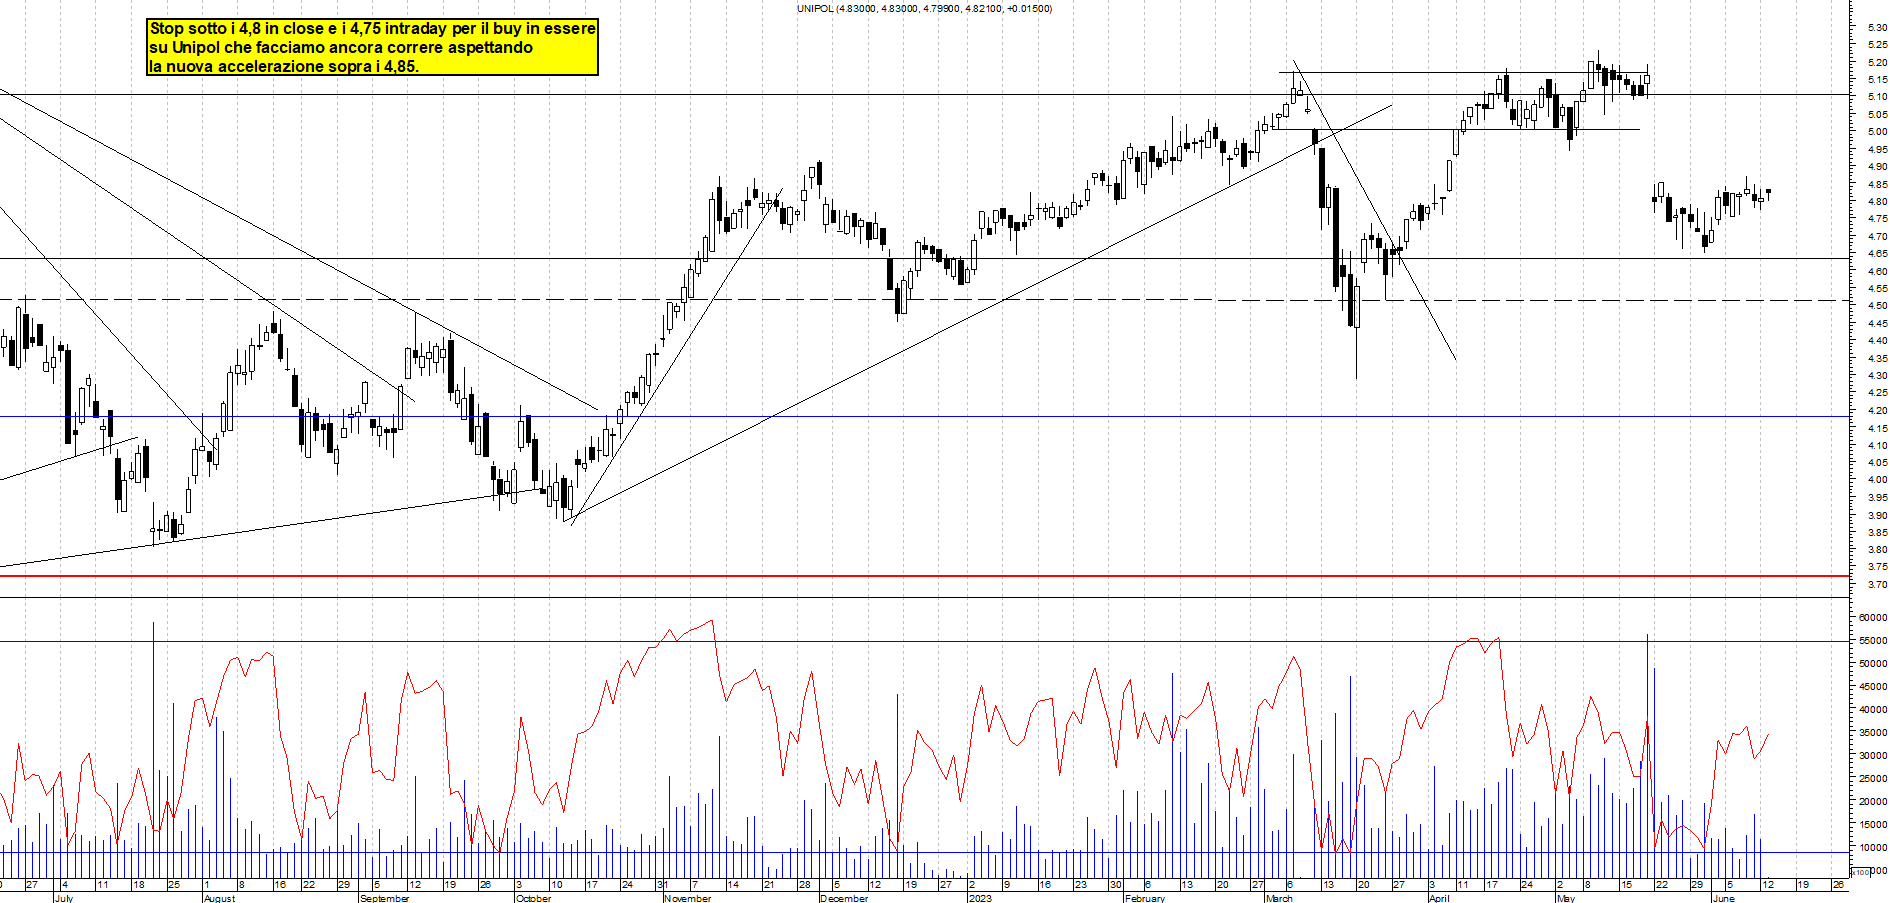This screenshot has width=1890, height=903.
Task: Click the 4.50 price axis label
Action: (x=1877, y=306)
